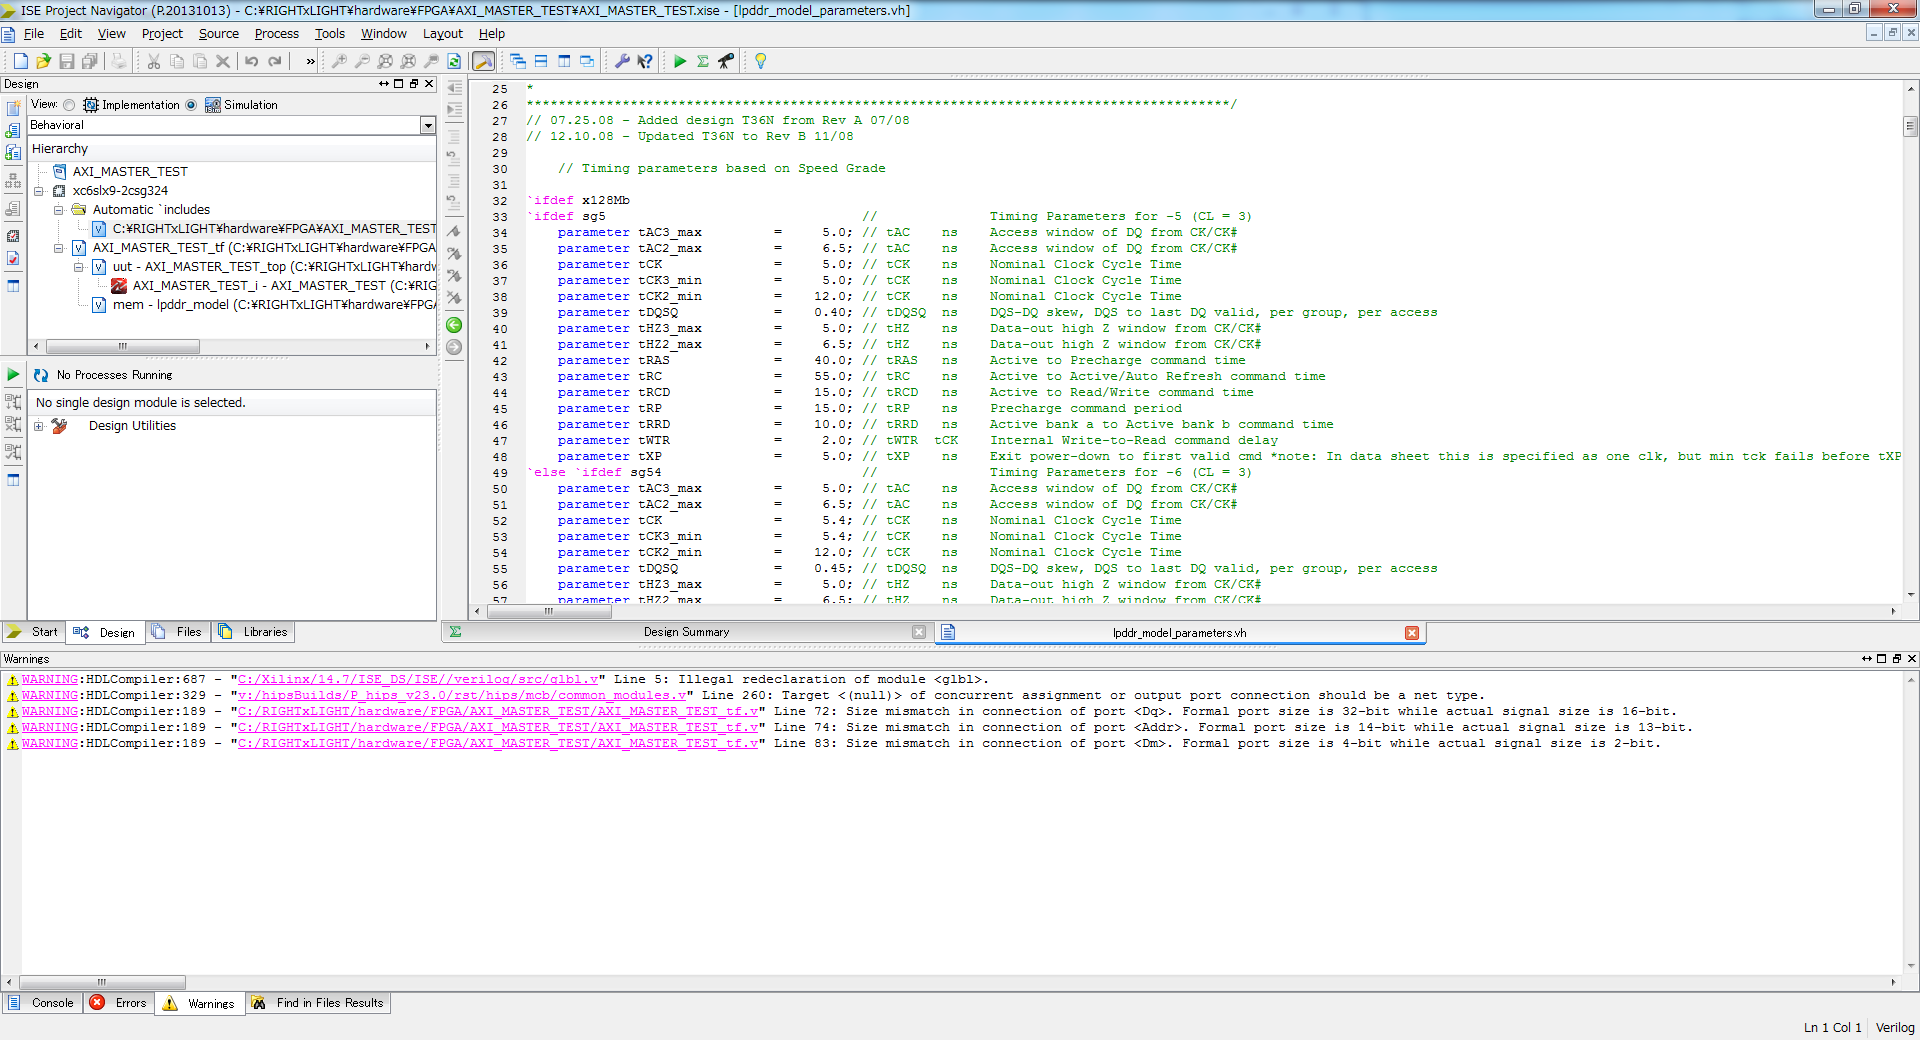This screenshot has width=1920, height=1040.
Task: Click the Add Source icon in Design sidebar
Action: click(13, 130)
